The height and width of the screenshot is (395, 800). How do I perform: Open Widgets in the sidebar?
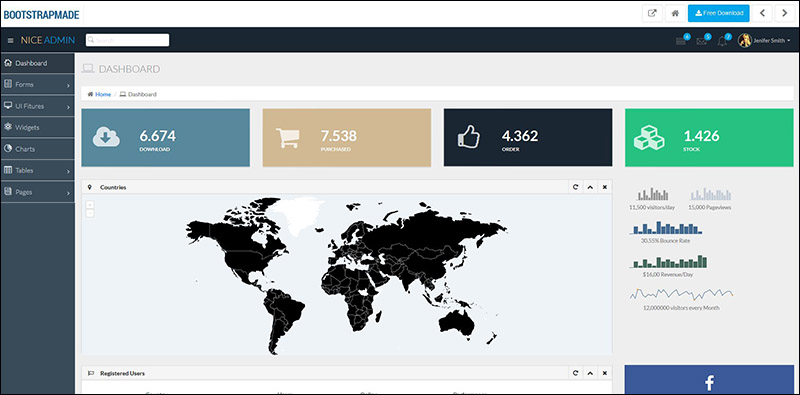point(37,128)
